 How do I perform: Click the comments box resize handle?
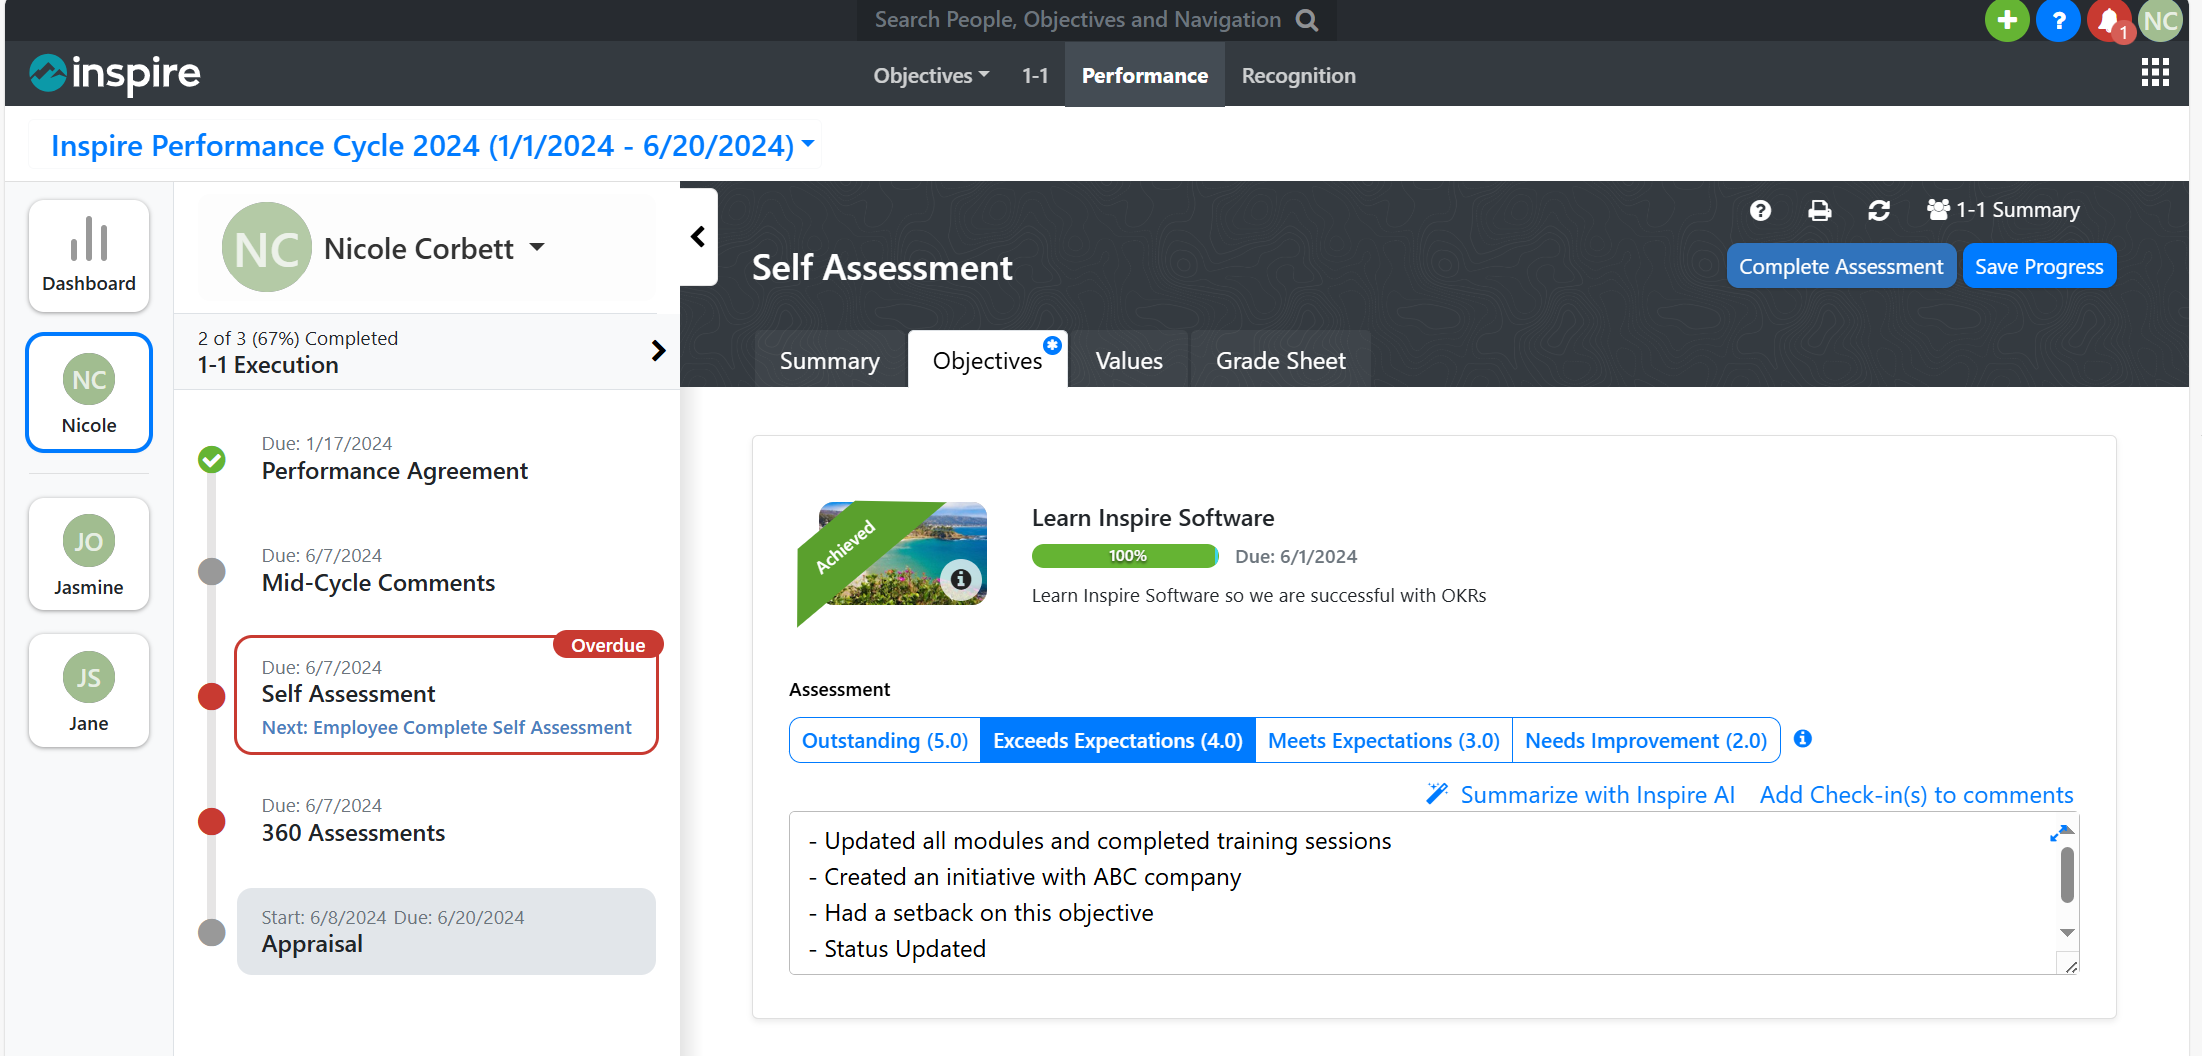pos(2070,965)
